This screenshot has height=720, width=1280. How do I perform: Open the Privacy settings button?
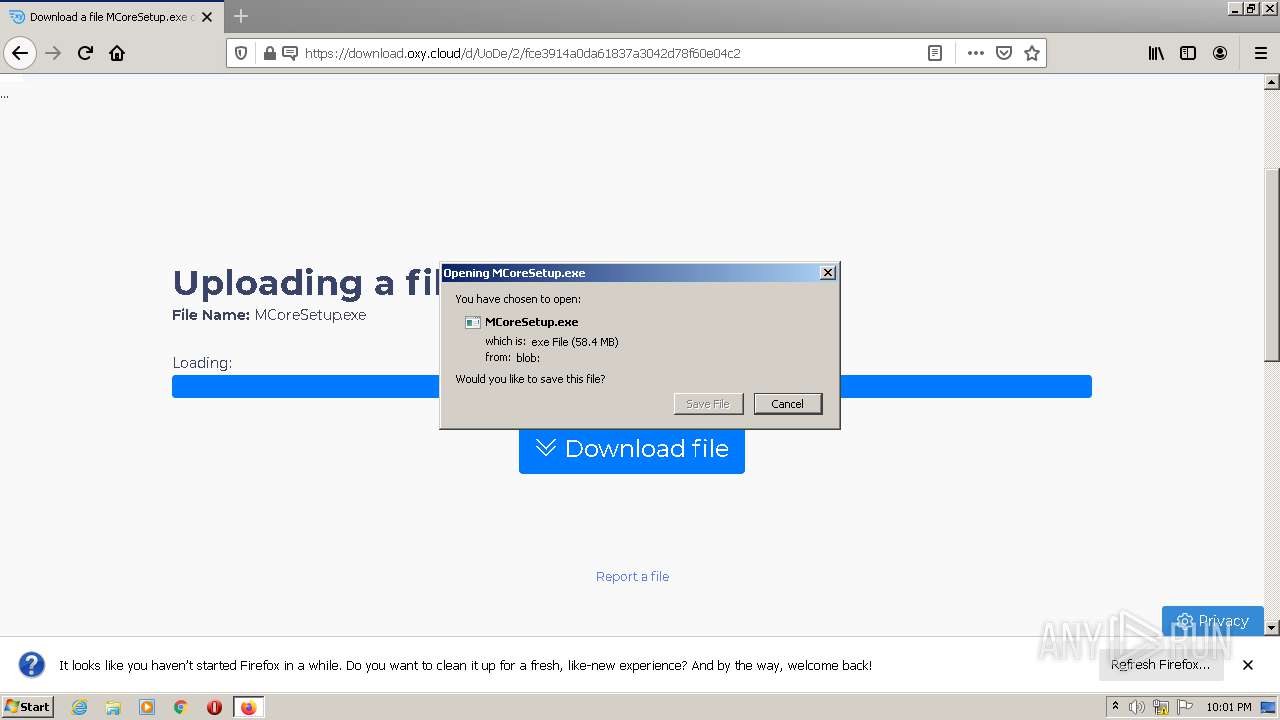pyautogui.click(x=1213, y=620)
